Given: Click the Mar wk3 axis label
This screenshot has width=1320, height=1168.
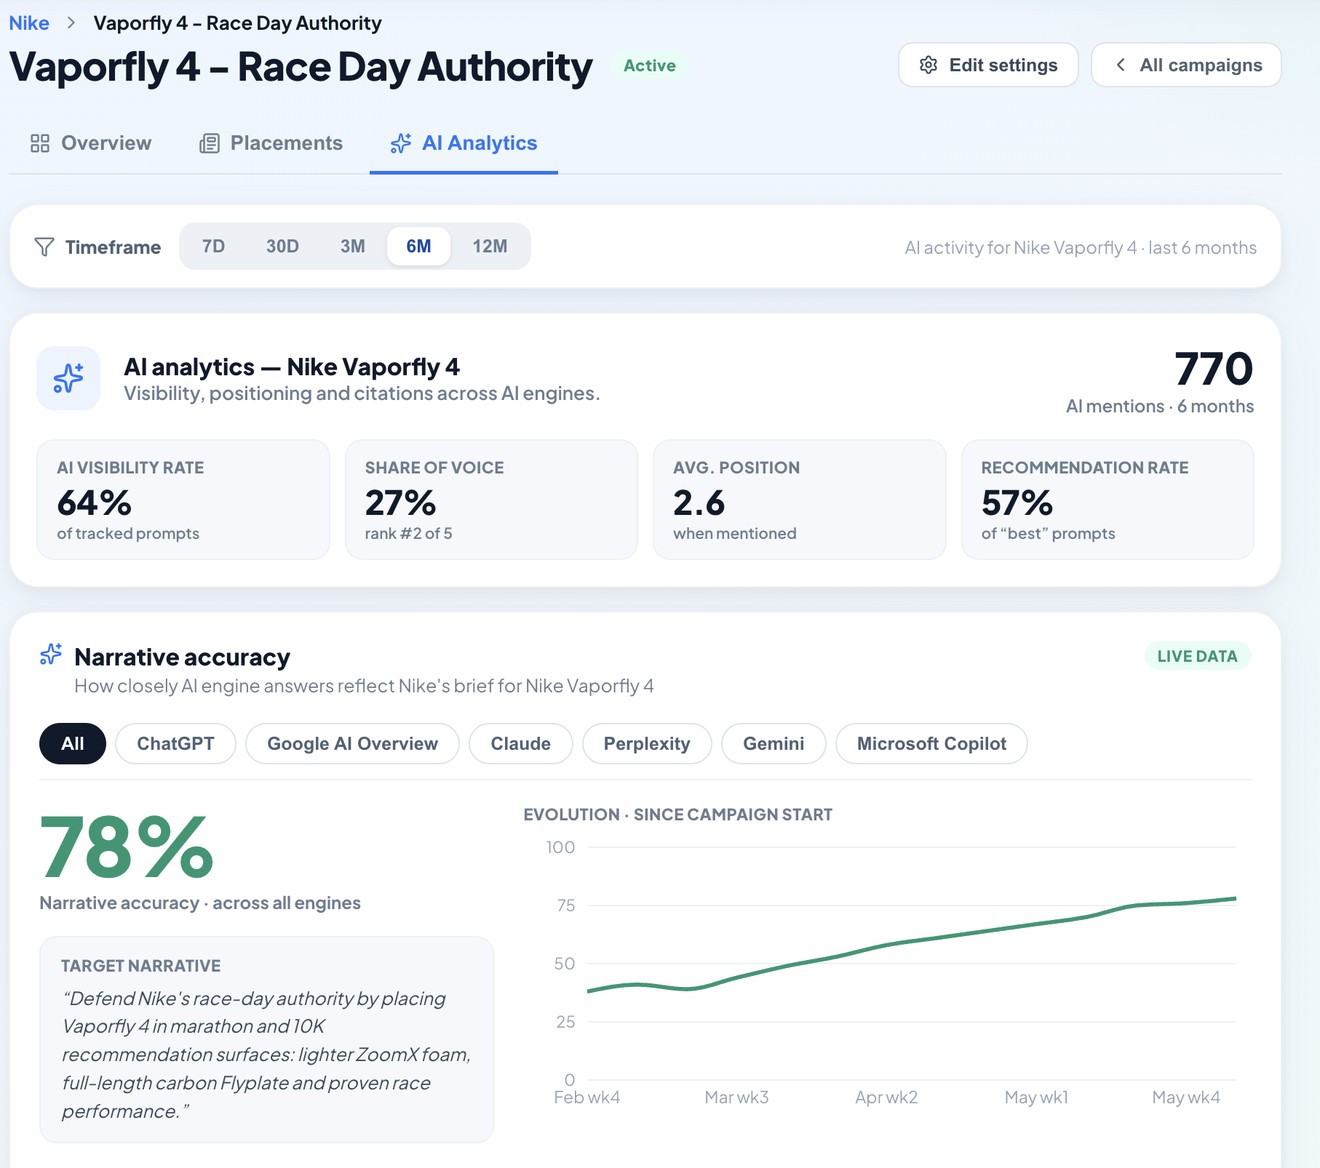Looking at the screenshot, I should pos(737,1097).
